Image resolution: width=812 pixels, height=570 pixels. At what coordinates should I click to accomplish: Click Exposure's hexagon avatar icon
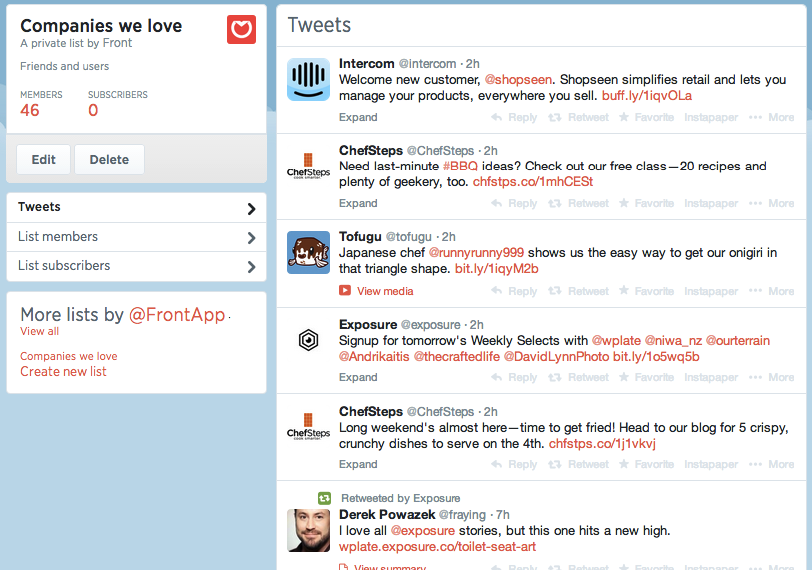click(x=309, y=340)
